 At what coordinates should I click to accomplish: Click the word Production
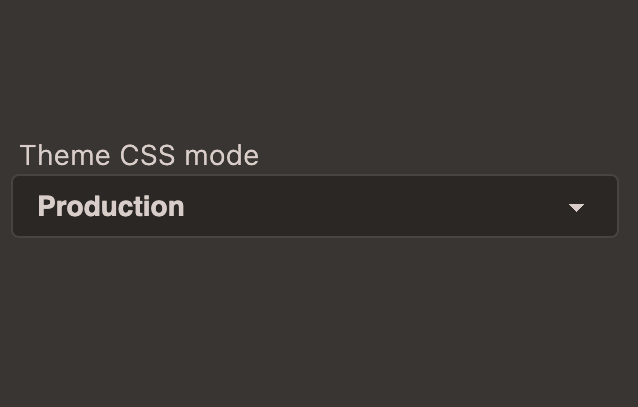[x=111, y=207]
